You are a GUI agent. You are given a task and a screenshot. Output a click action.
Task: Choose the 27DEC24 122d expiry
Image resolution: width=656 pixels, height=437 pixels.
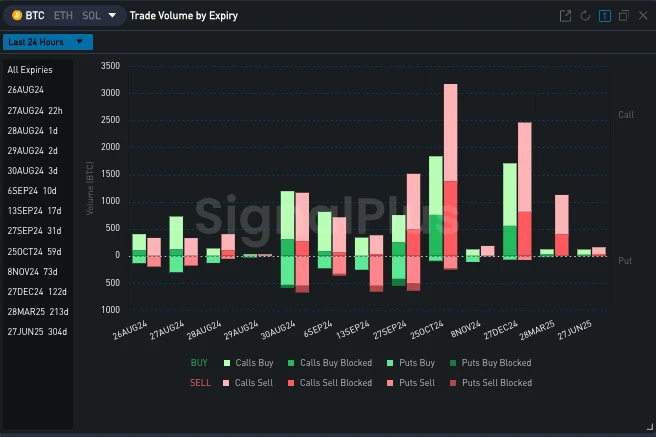click(37, 291)
